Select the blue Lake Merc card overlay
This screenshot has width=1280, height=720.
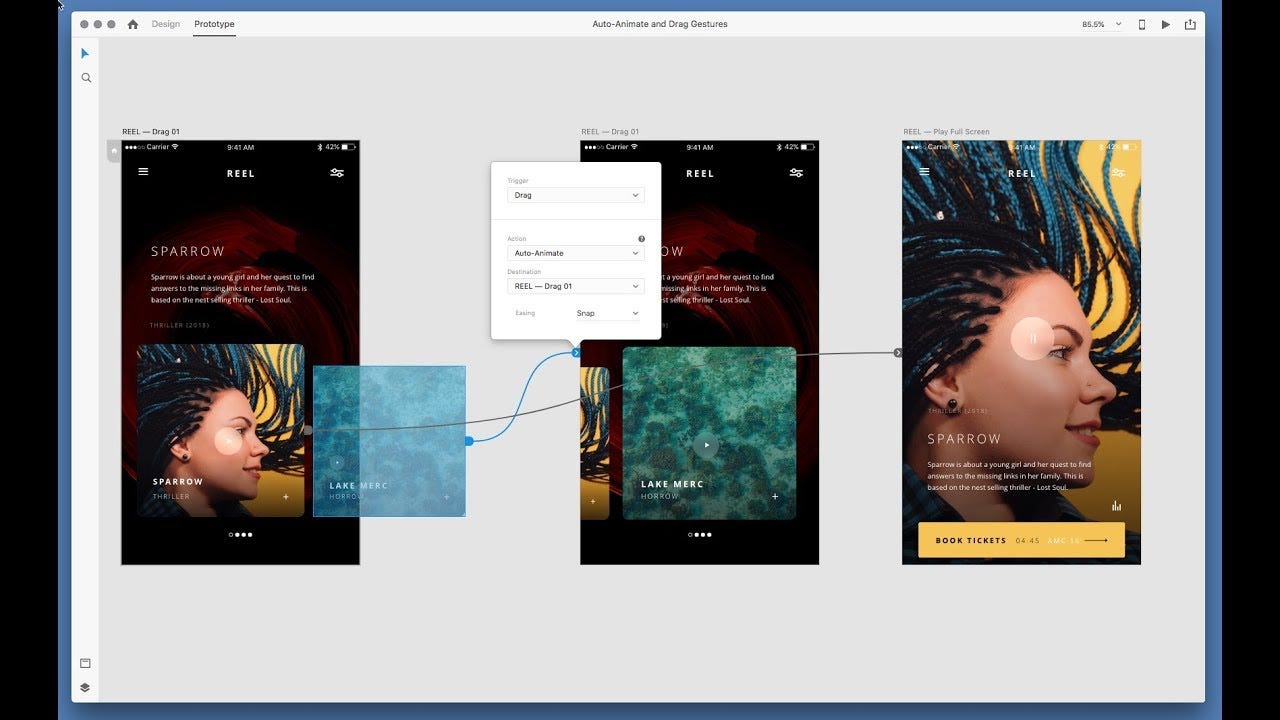(x=389, y=441)
